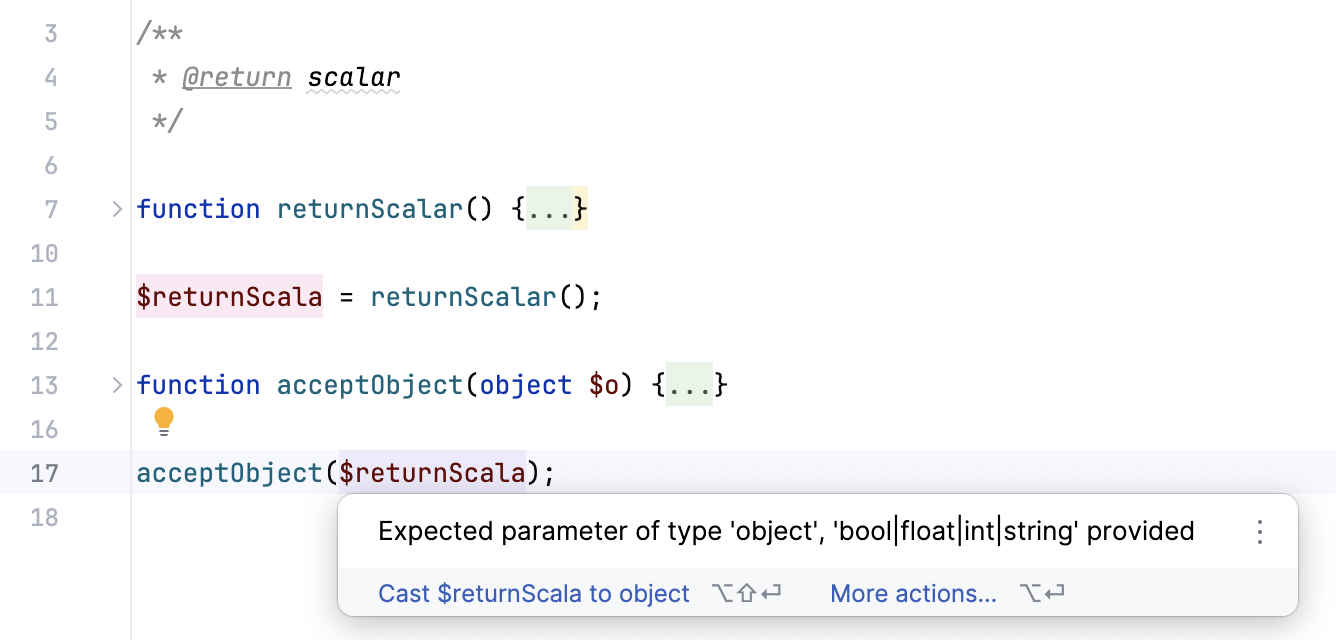This screenshot has width=1336, height=640.
Task: Click line number 17 in the gutter
Action: click(x=44, y=473)
